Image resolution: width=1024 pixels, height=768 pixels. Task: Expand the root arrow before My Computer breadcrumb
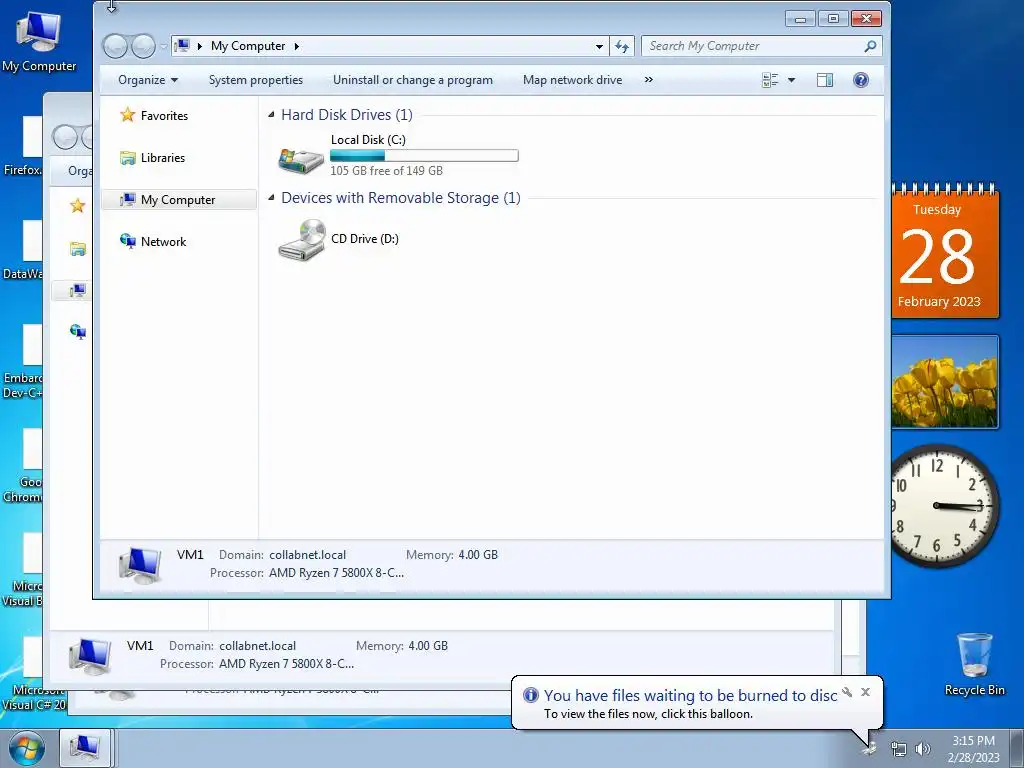coord(200,46)
